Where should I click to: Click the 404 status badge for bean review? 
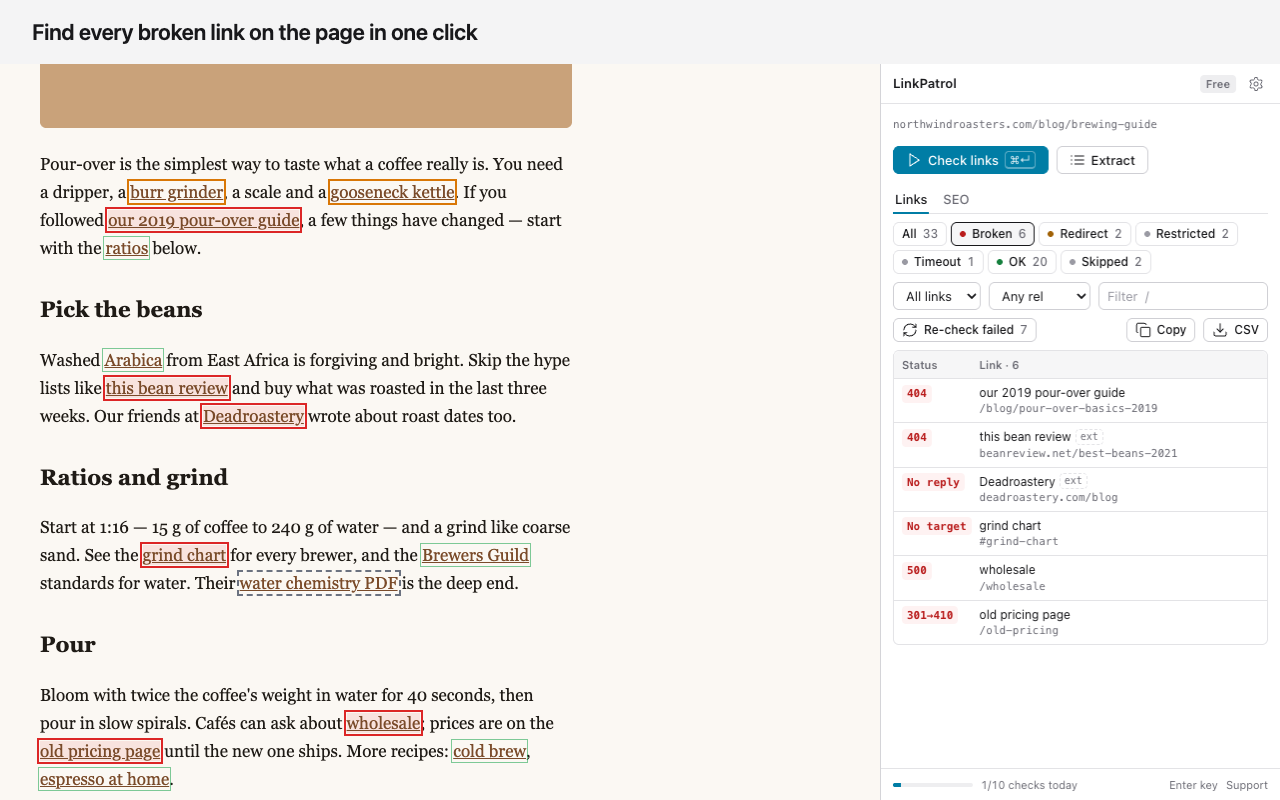(917, 437)
